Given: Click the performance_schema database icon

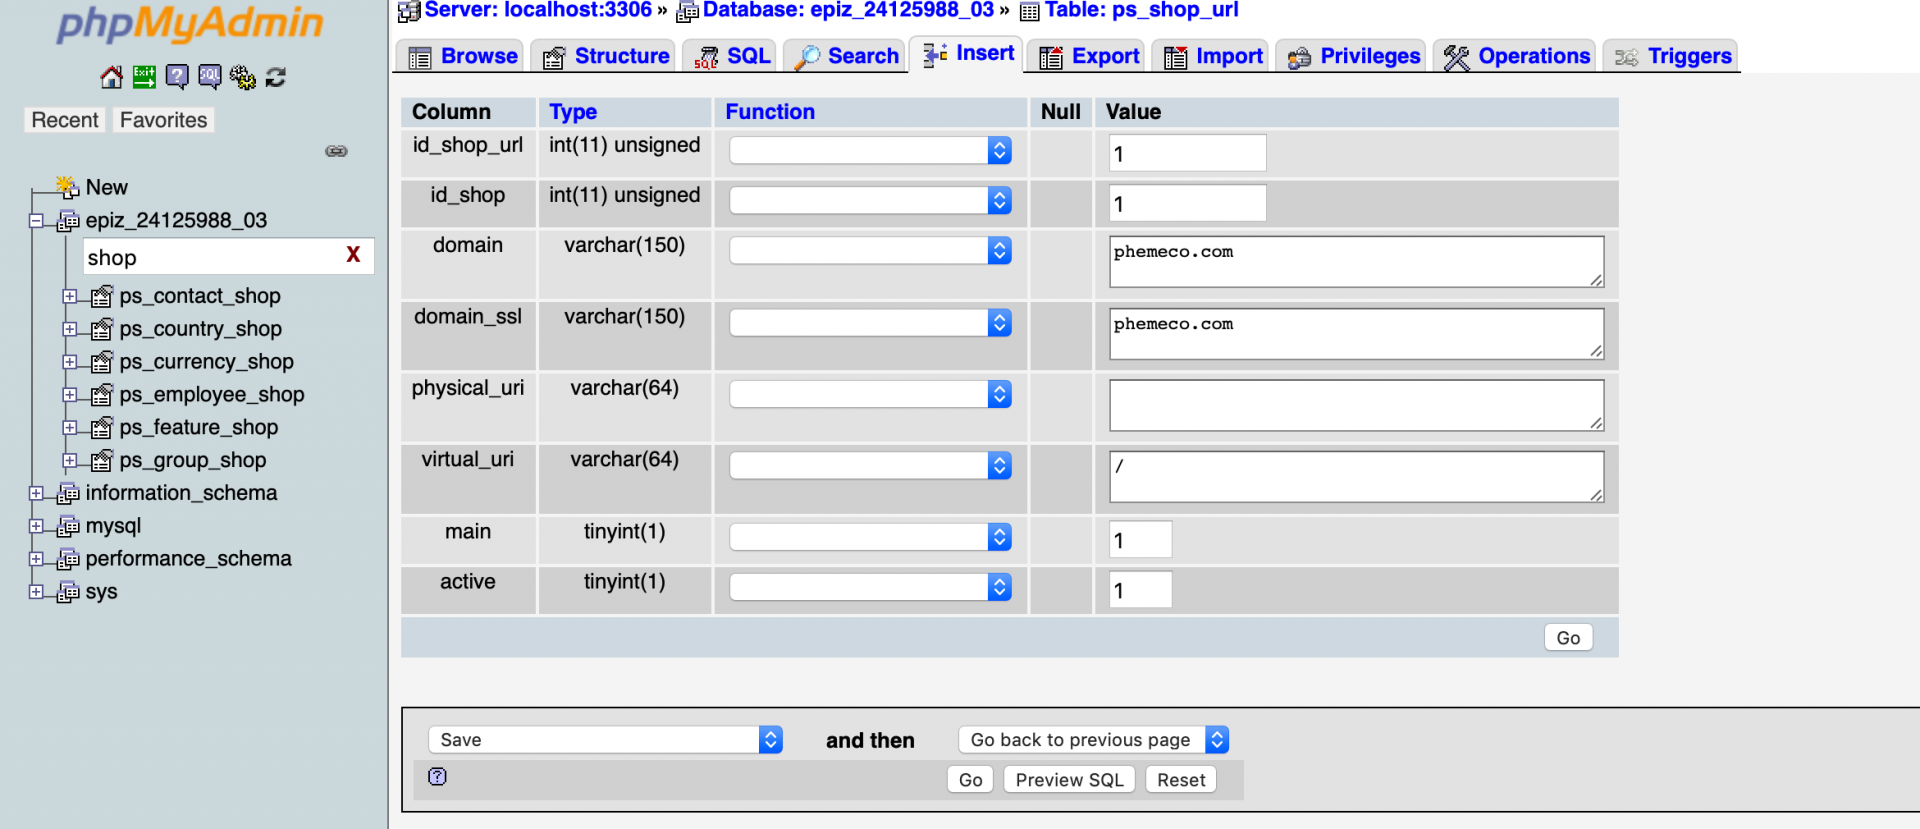Looking at the screenshot, I should pos(68,559).
